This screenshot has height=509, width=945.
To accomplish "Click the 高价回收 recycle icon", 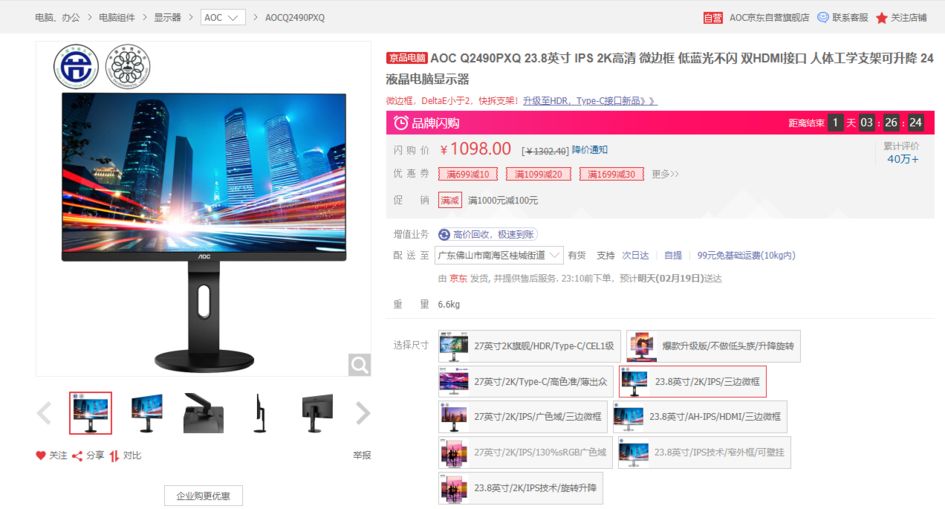I will pyautogui.click(x=444, y=234).
